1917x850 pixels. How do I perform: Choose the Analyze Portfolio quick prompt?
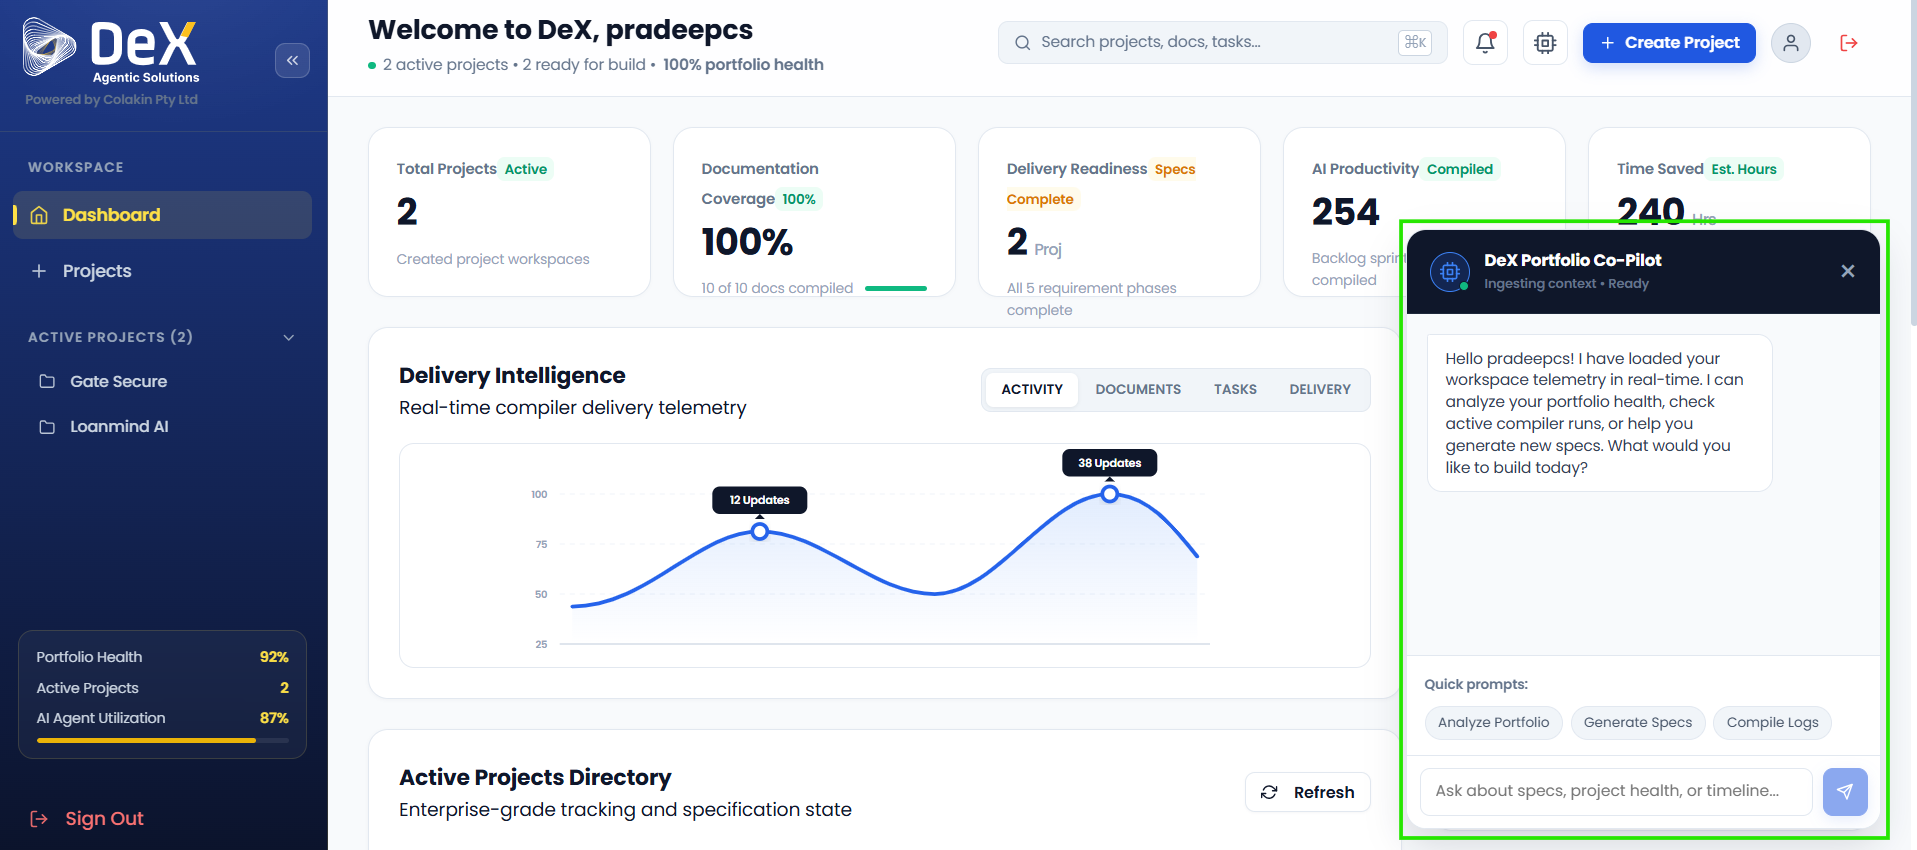[x=1493, y=722]
